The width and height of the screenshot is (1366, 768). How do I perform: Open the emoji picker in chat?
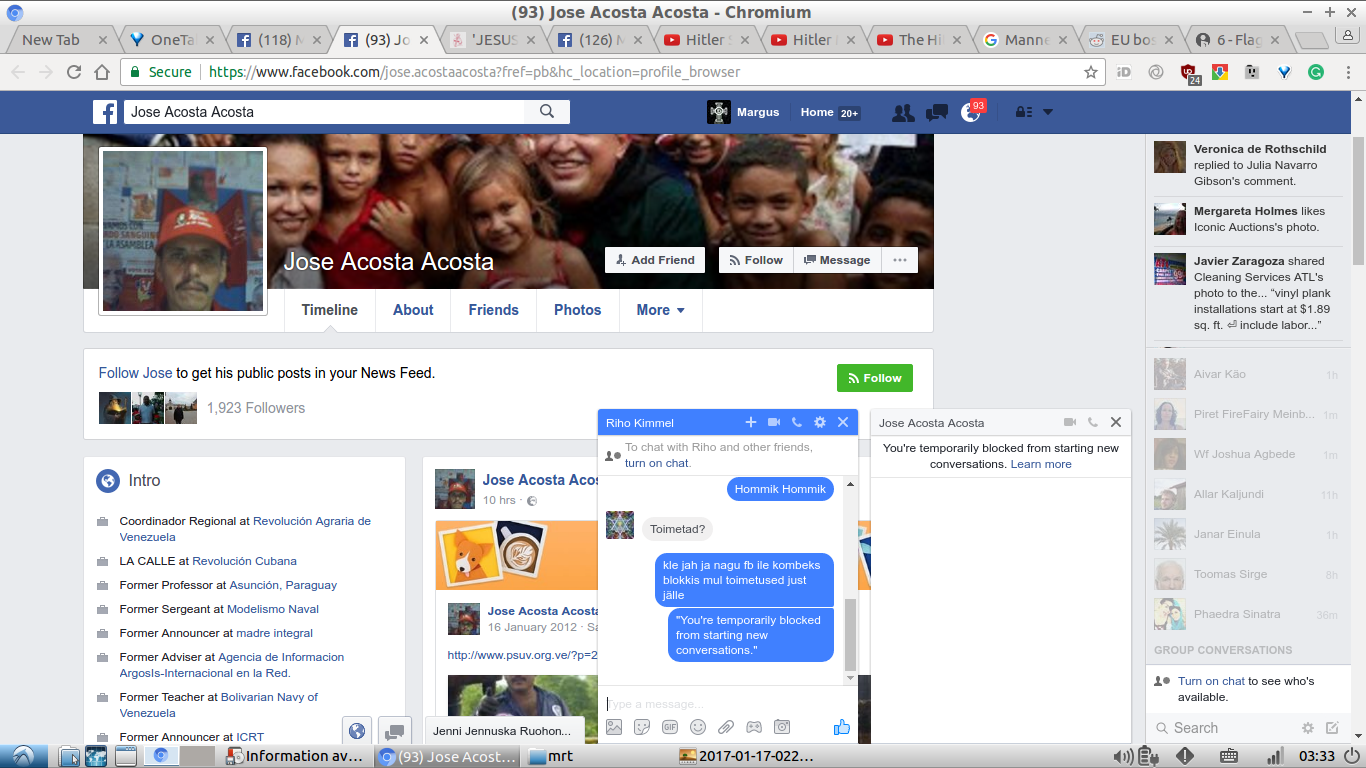coord(698,727)
